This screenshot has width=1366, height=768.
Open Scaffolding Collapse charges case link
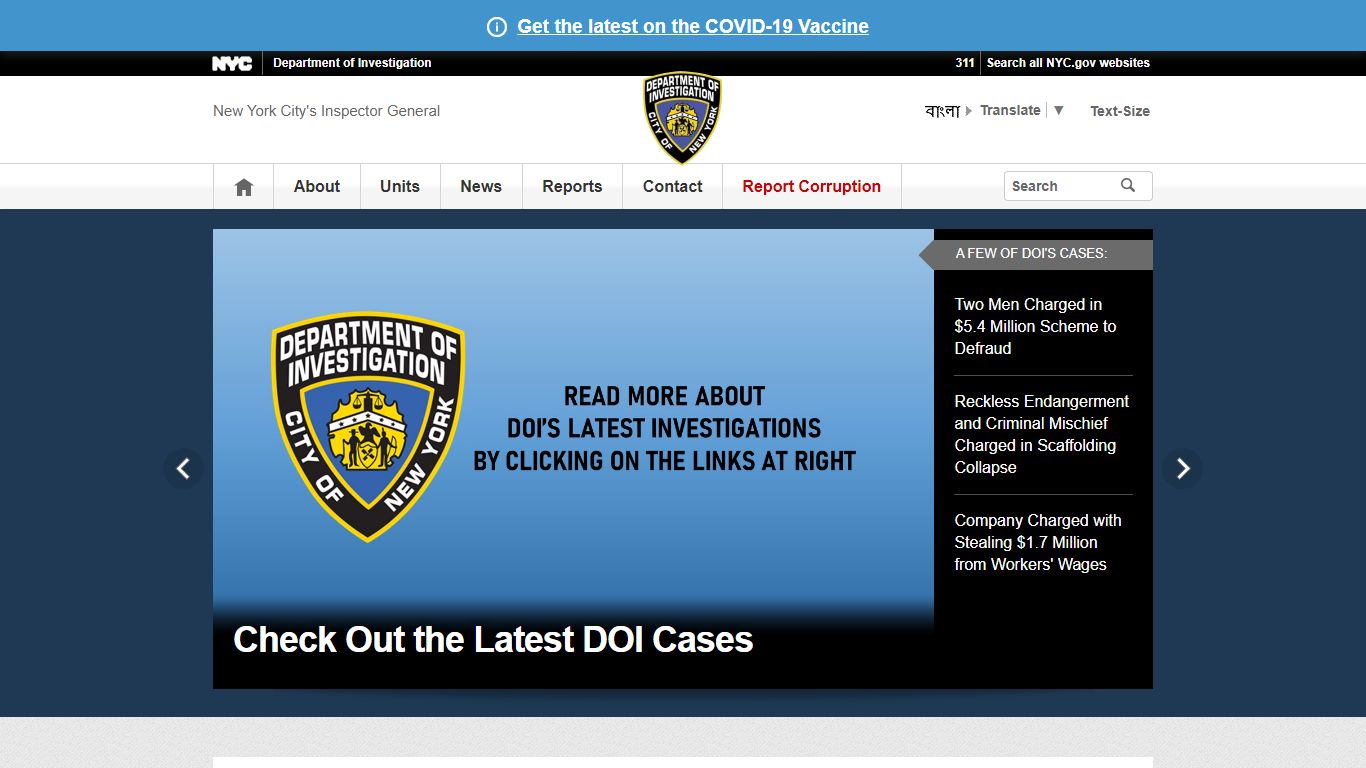[1041, 434]
